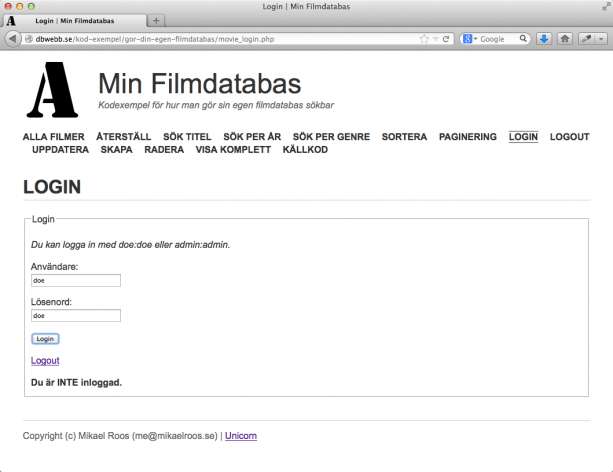Open the downloads arrow icon
613x472 pixels.
click(543, 39)
